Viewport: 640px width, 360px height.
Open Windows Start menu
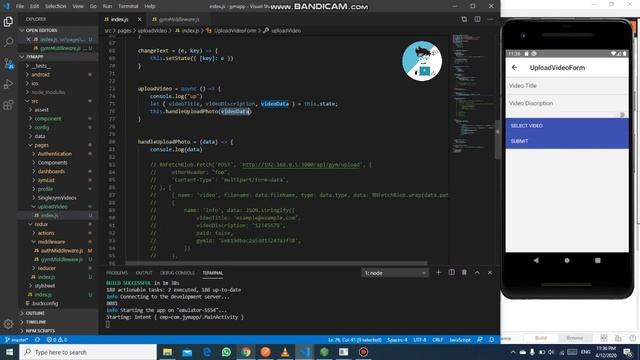tap(9, 352)
